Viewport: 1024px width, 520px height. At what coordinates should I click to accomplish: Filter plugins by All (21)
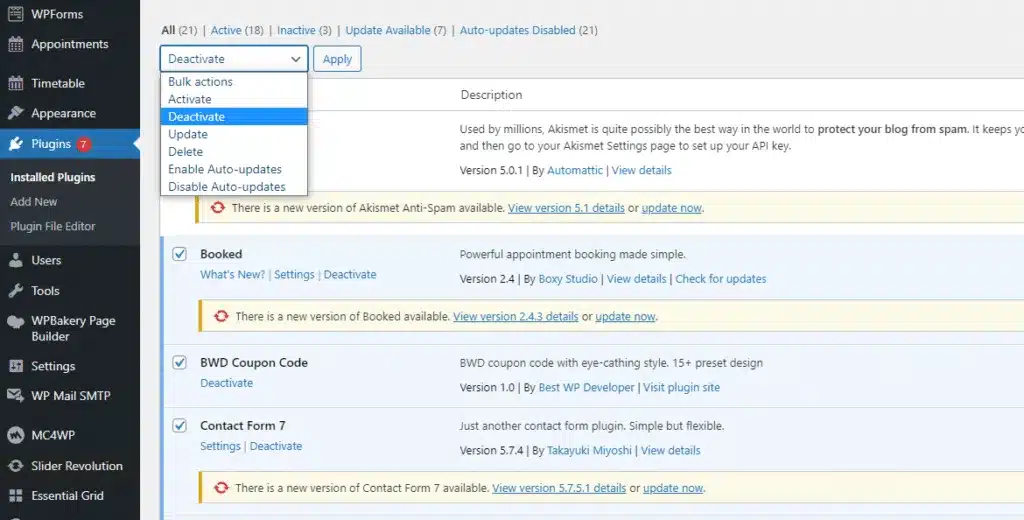pos(179,30)
